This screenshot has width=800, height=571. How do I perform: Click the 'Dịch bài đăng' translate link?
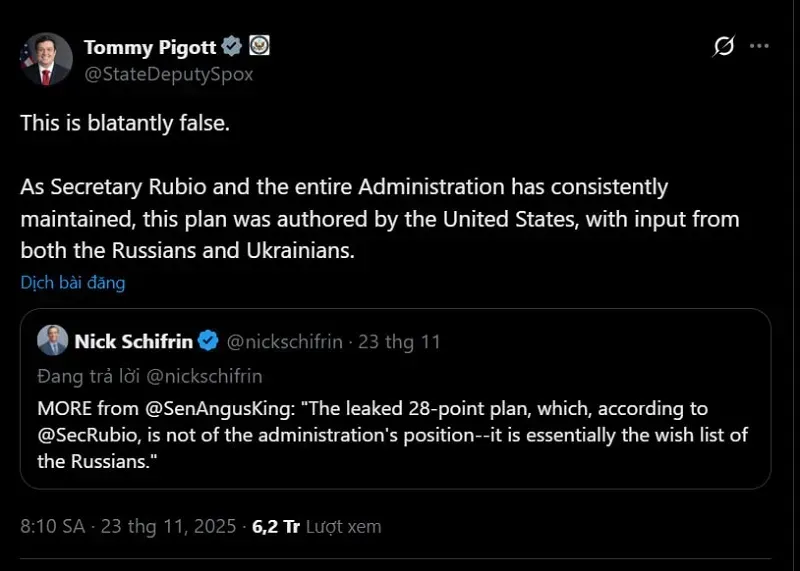click(x=73, y=282)
